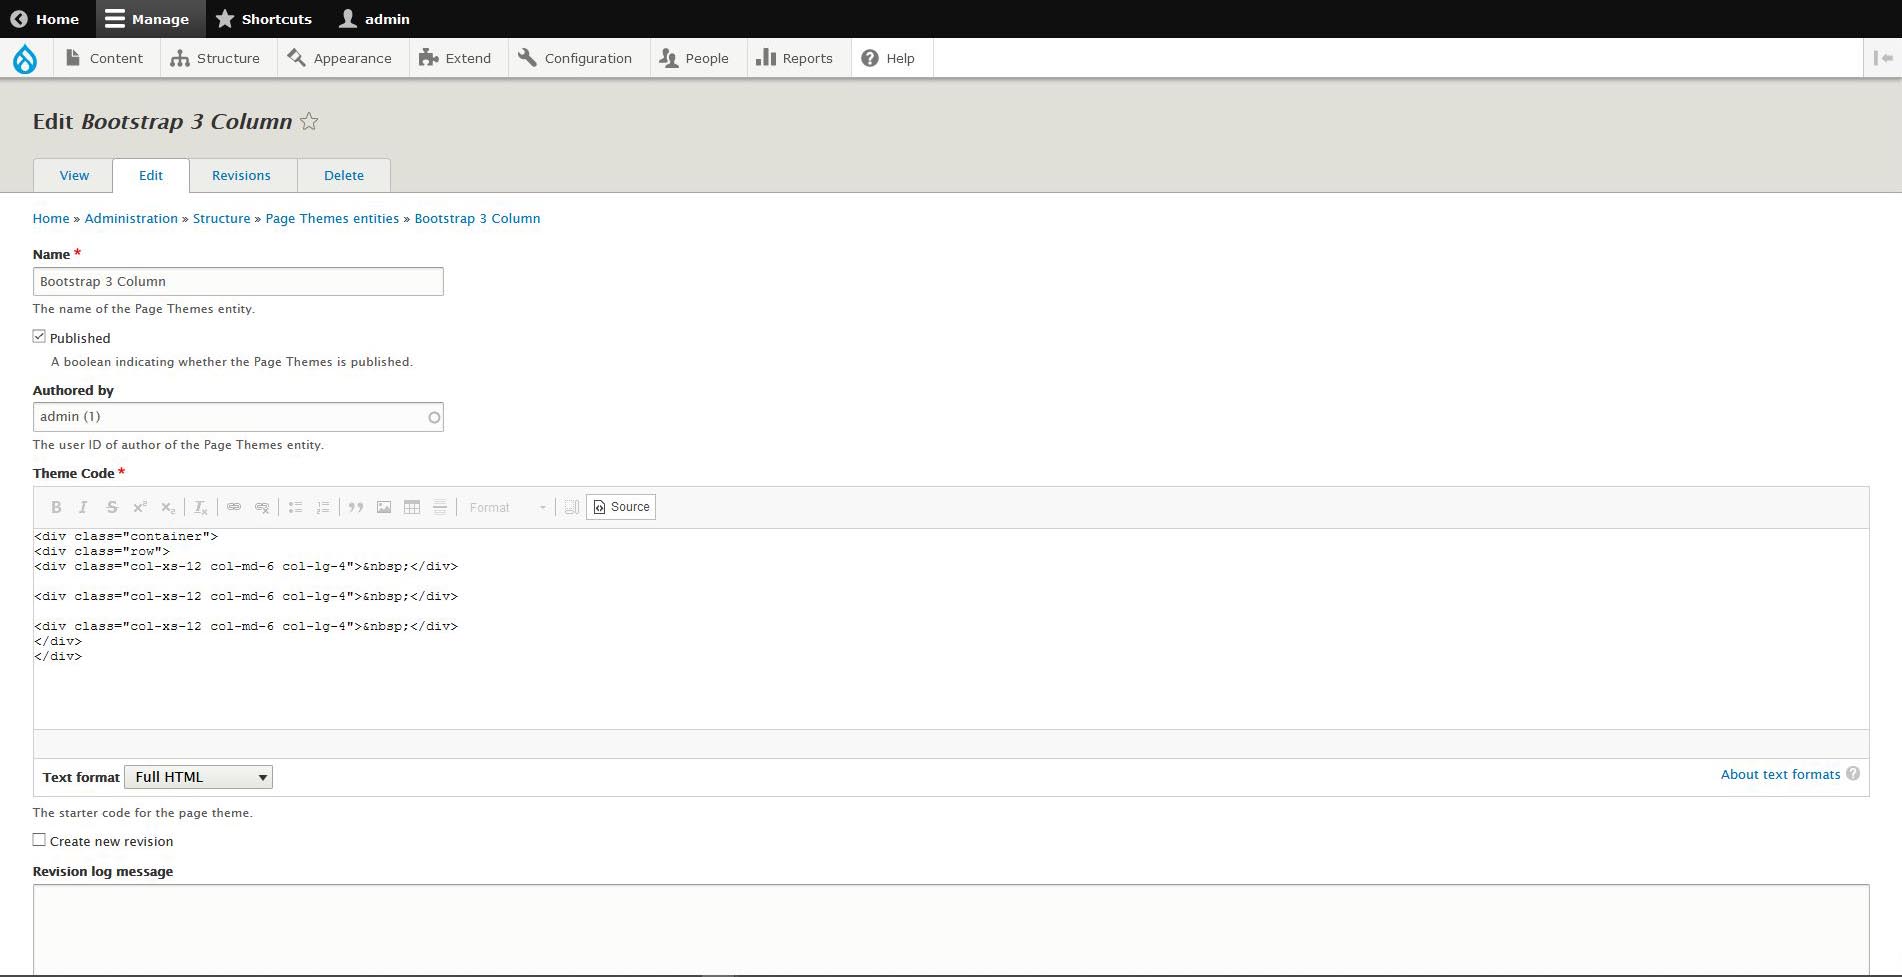Apply Superscript formatting
This screenshot has height=977, width=1902.
140,508
